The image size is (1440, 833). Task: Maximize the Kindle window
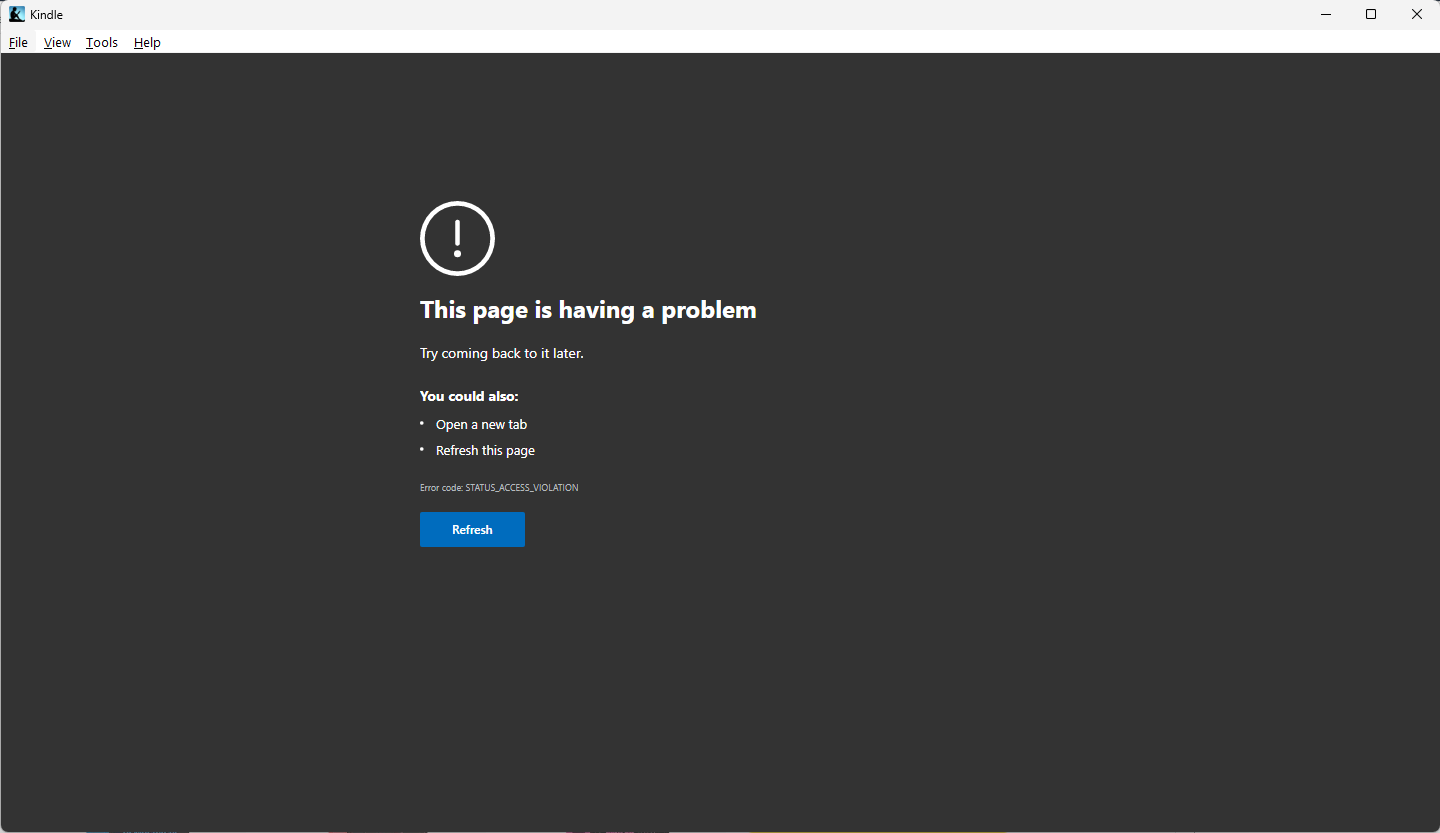(1370, 14)
